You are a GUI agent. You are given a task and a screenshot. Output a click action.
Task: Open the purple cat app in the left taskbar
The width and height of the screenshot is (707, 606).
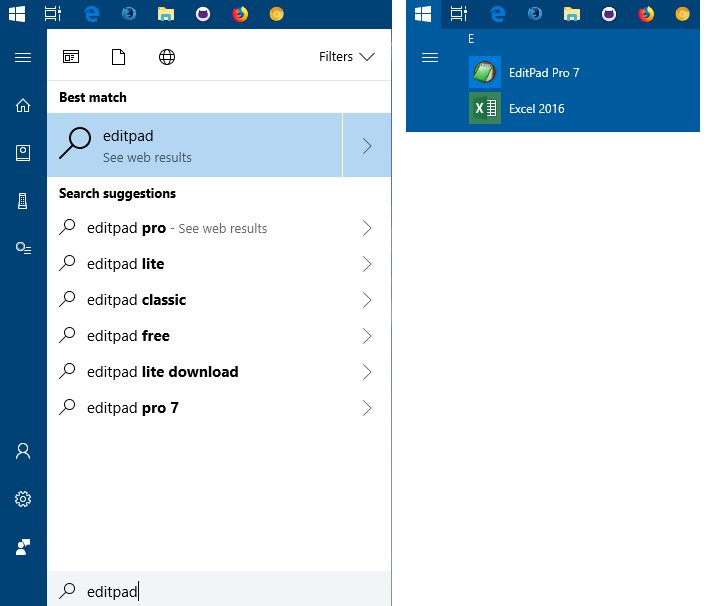[203, 14]
